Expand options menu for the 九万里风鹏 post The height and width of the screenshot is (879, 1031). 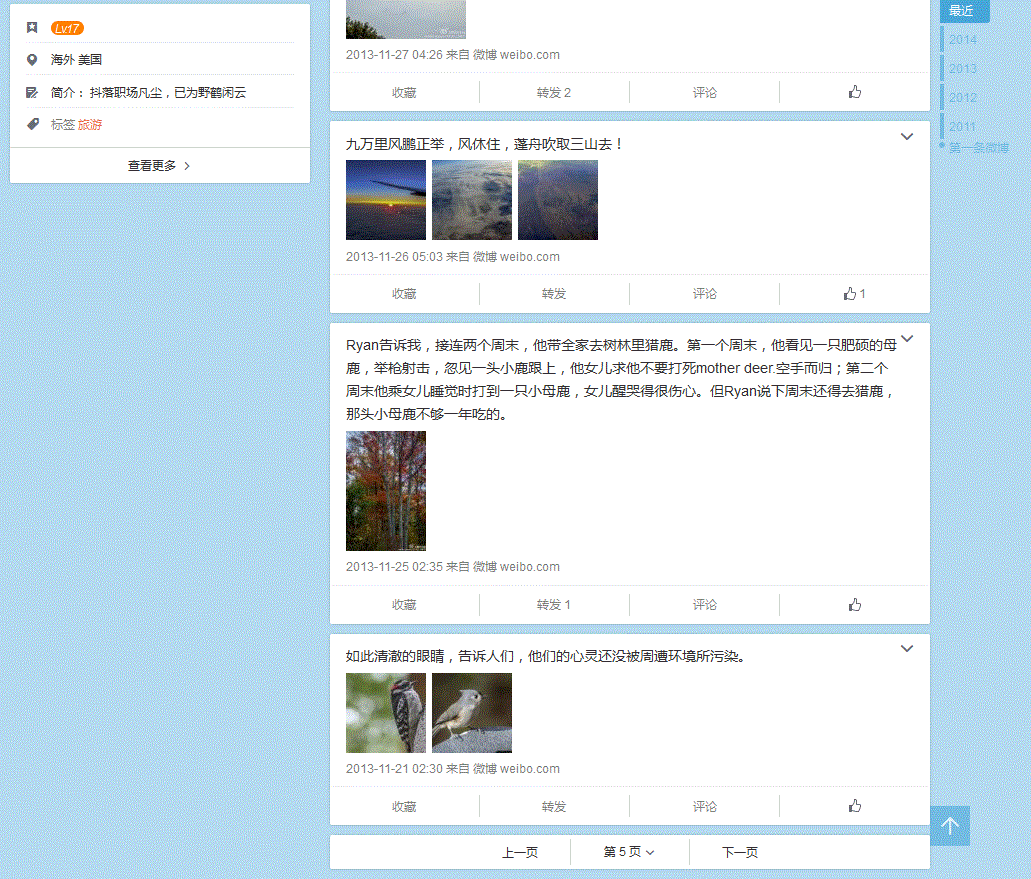(907, 137)
